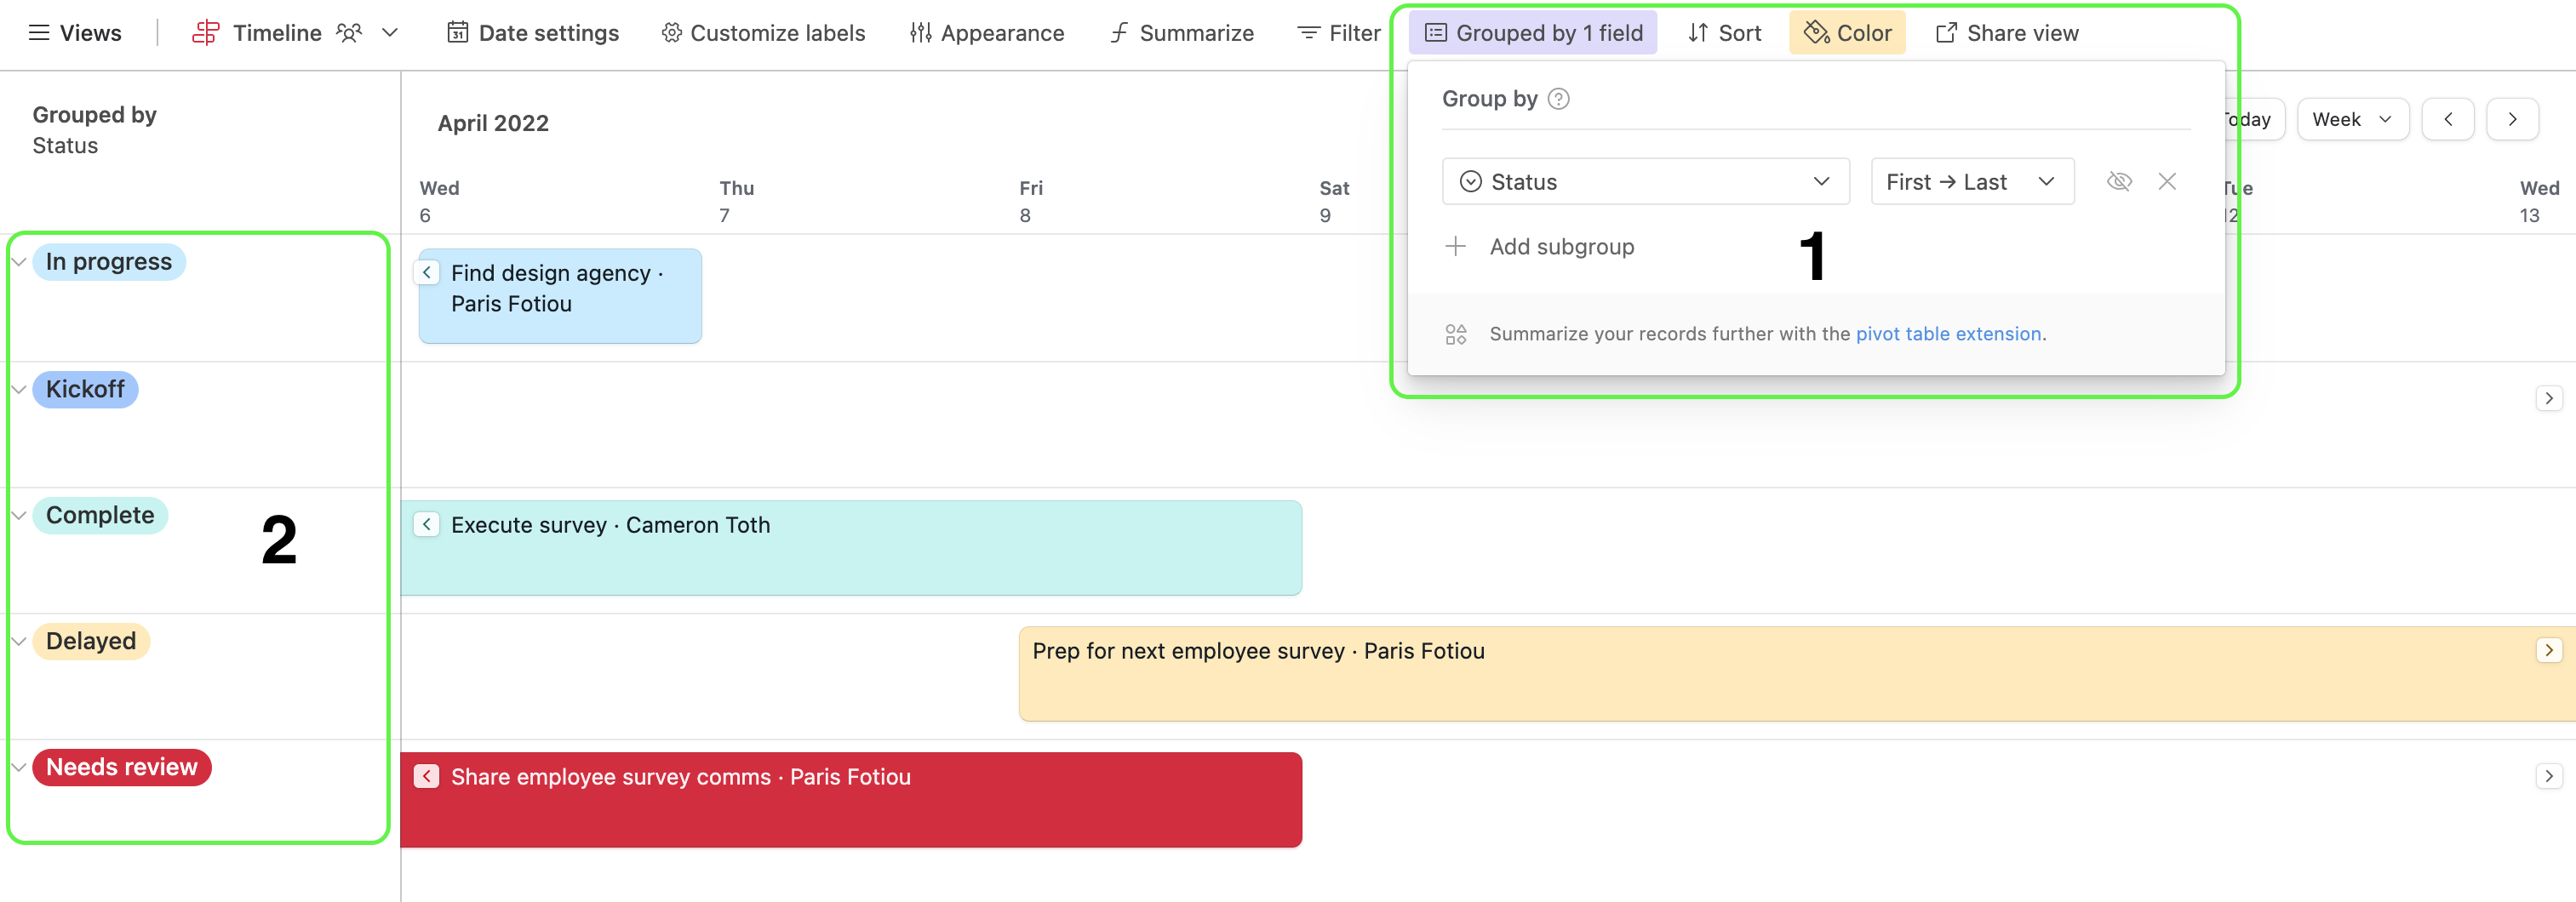
Task: Collapse the Complete group
Action: click(19, 515)
